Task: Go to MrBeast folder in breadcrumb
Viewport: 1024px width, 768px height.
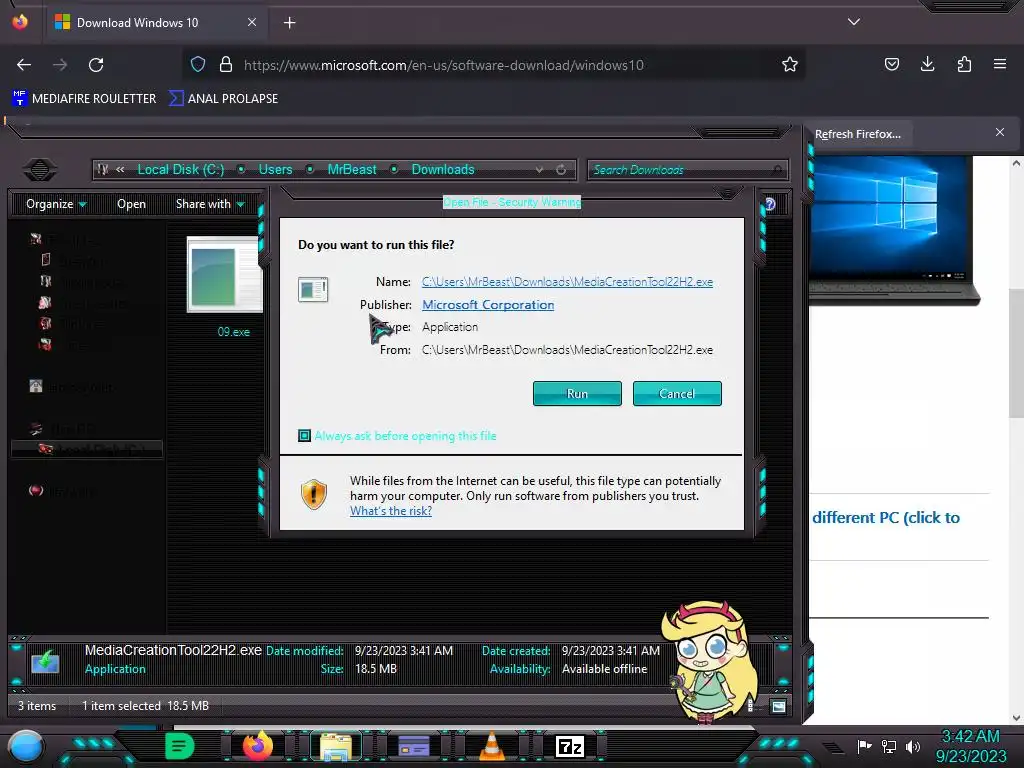Action: (x=352, y=170)
